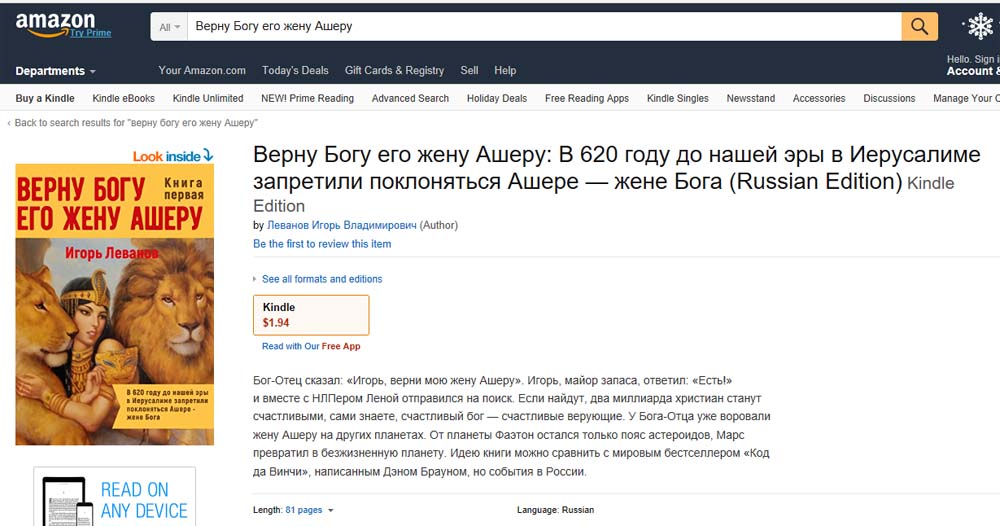This screenshot has width=1000, height=526.
Task: Click the book cover thumbnail
Action: tap(115, 305)
